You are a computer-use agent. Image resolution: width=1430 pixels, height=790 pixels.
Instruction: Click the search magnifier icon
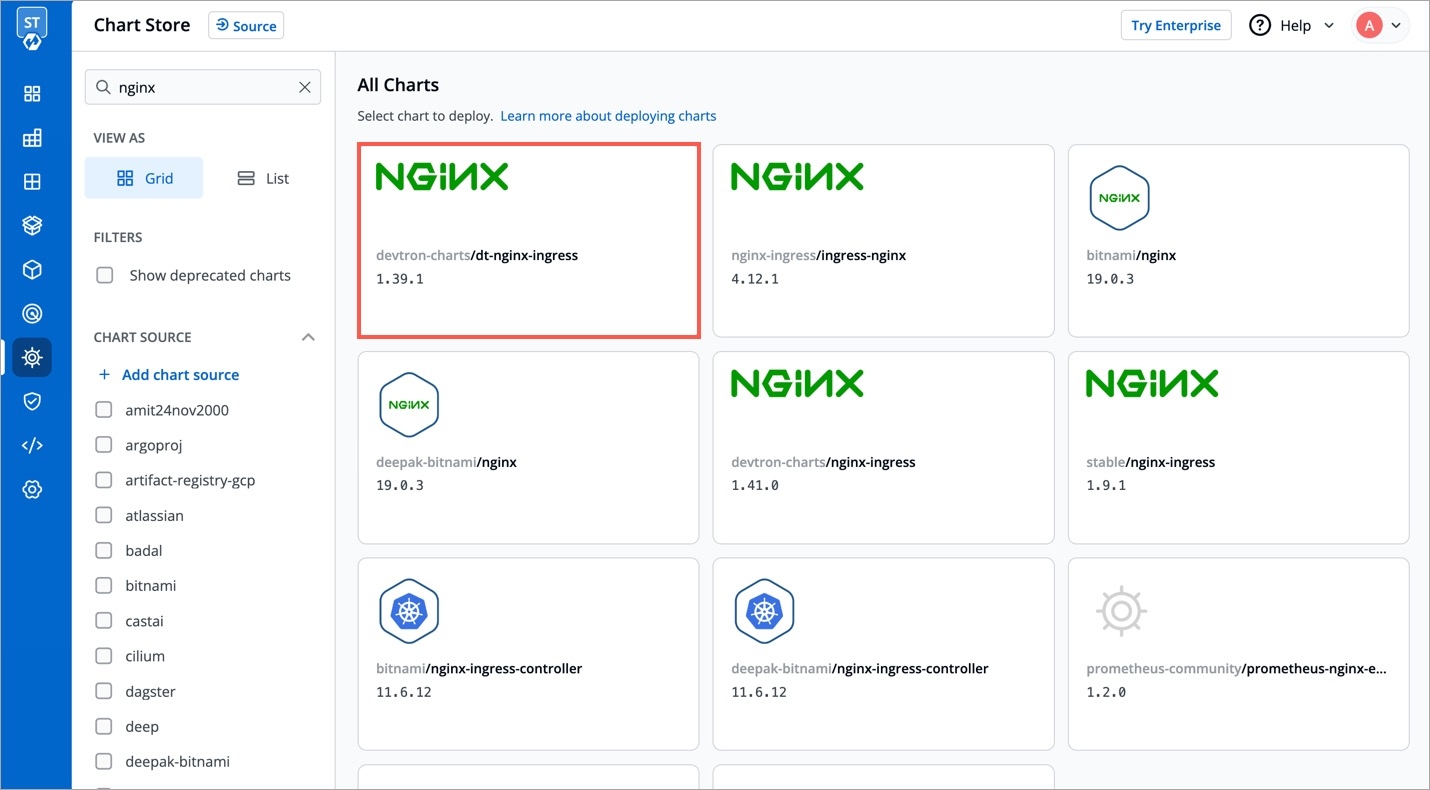coord(103,87)
